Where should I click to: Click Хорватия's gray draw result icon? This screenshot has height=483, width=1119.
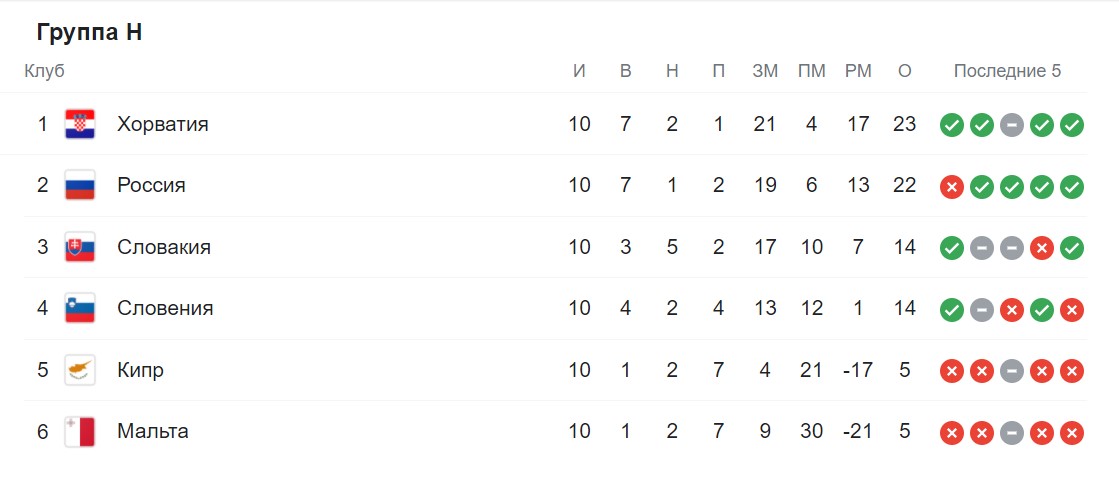tap(1011, 126)
